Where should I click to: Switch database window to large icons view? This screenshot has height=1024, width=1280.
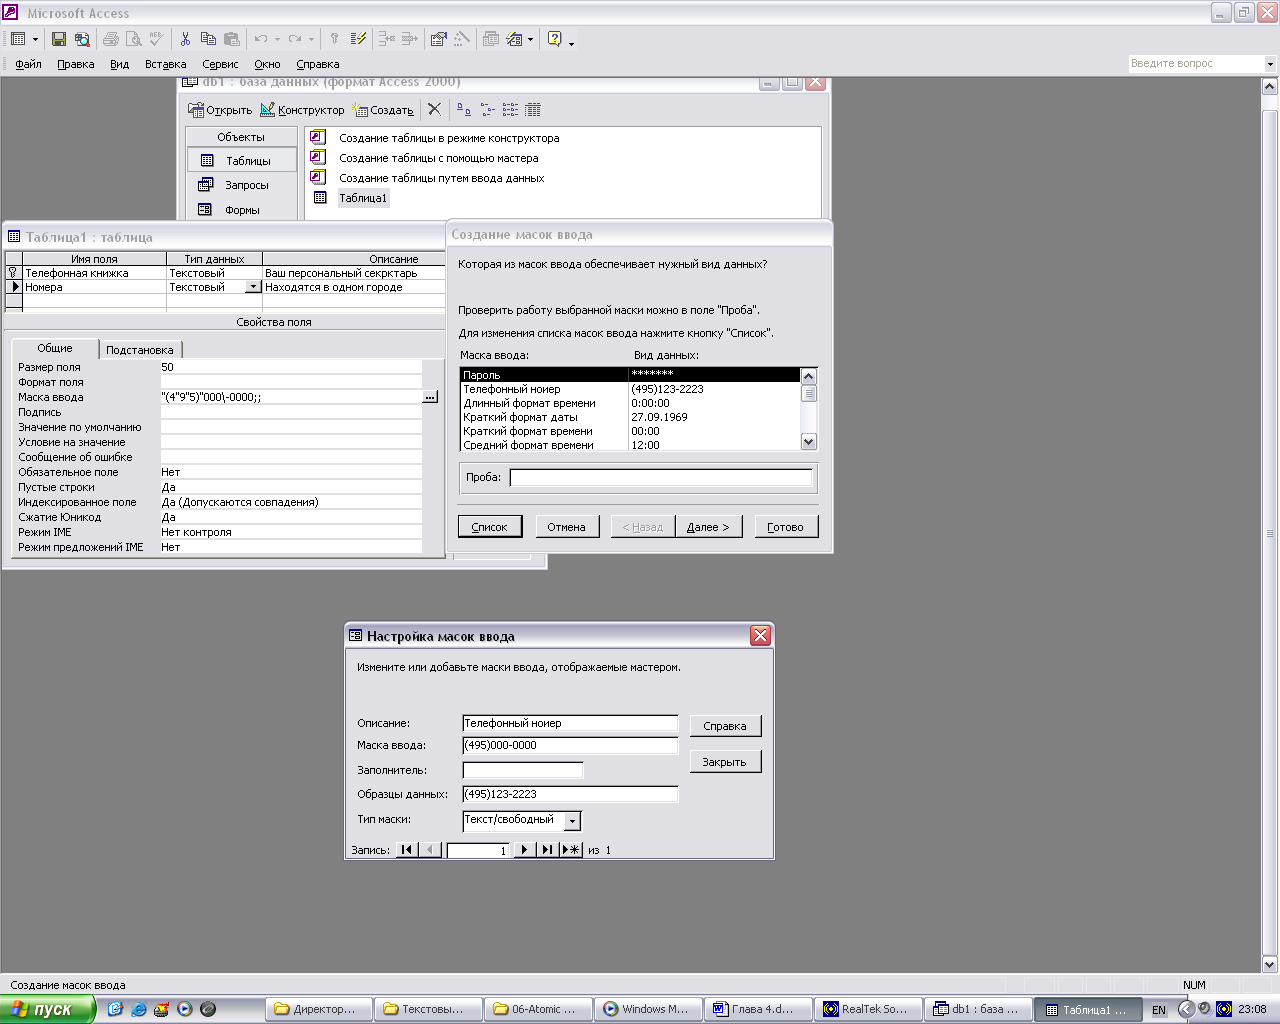pos(464,109)
